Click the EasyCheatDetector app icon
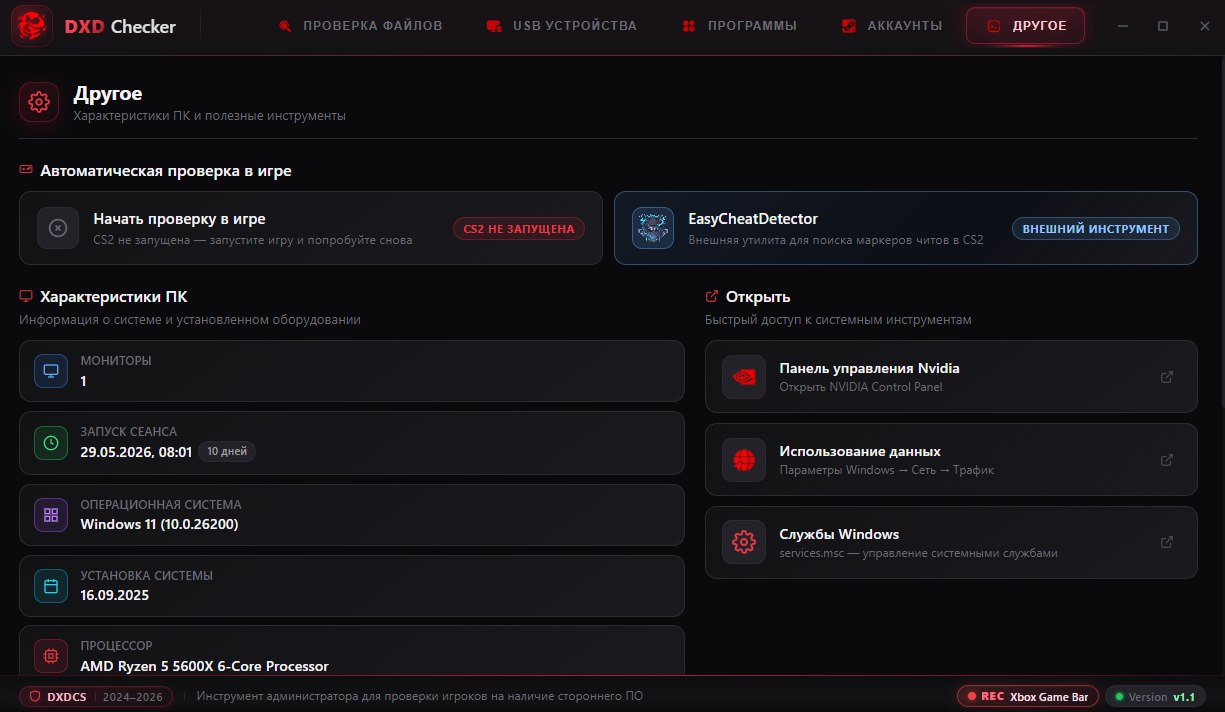This screenshot has width=1225, height=712. coord(653,228)
